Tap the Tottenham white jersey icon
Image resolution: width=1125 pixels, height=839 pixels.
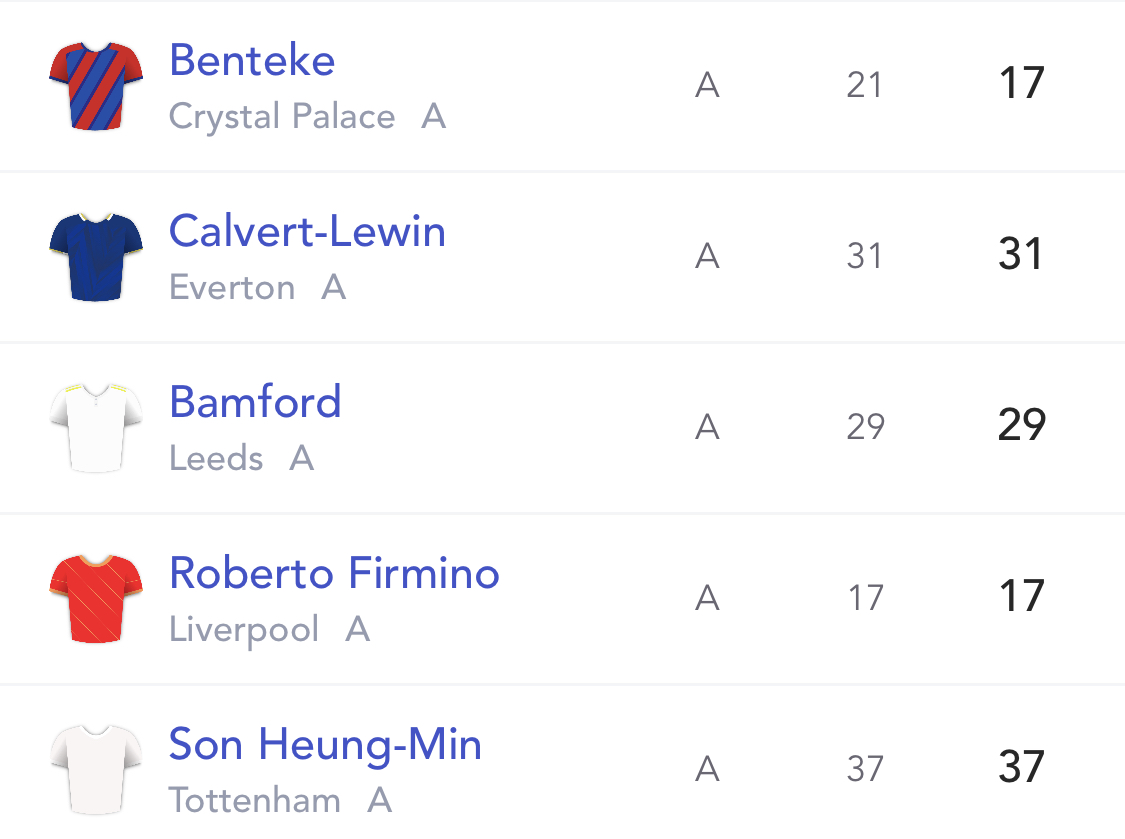tap(96, 769)
